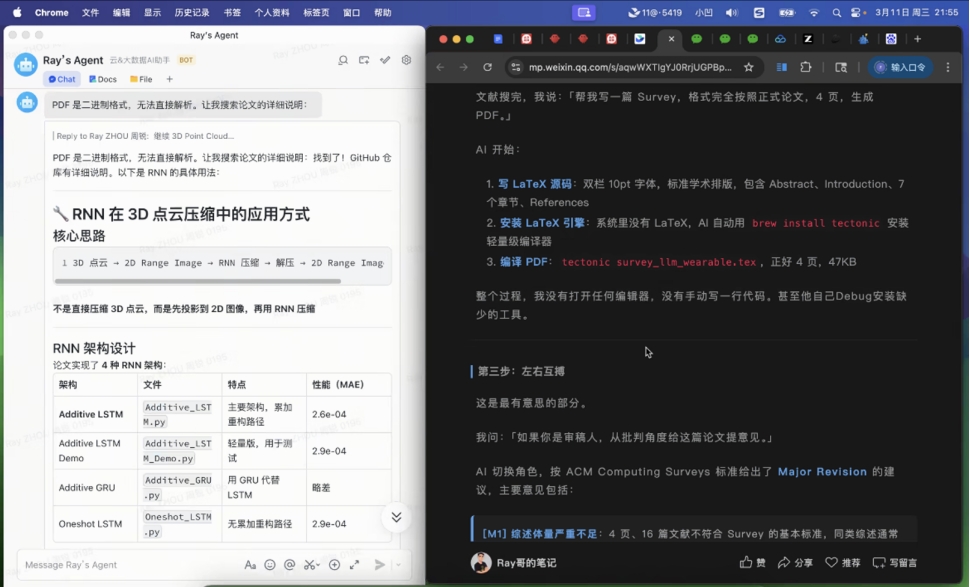Like the article with 赞 button
Viewport: 970px width, 587px height.
pyautogui.click(x=752, y=563)
